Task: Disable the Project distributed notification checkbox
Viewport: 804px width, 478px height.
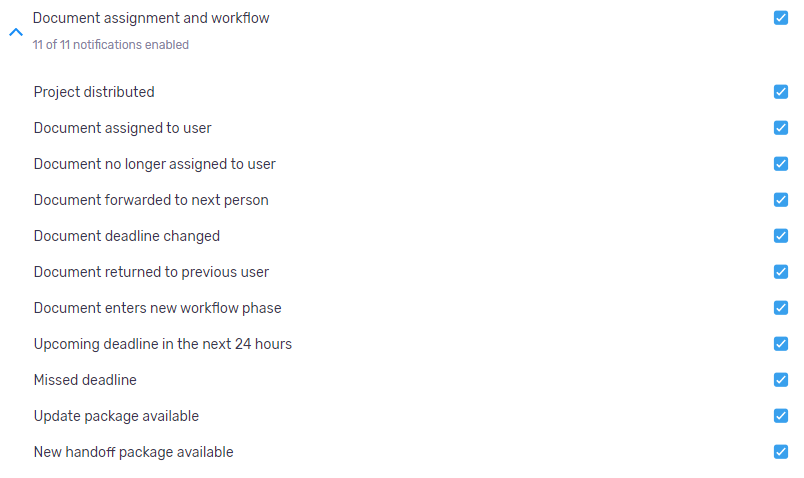Action: click(x=781, y=92)
